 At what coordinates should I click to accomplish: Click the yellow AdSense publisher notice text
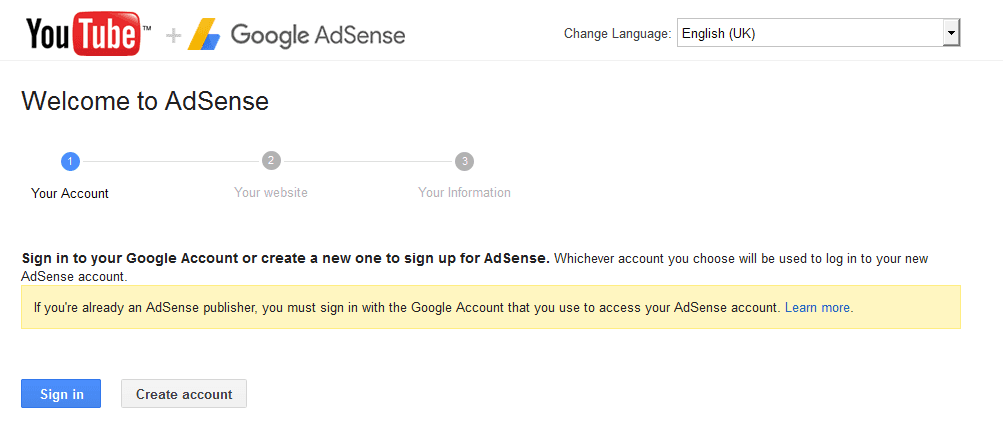point(443,307)
